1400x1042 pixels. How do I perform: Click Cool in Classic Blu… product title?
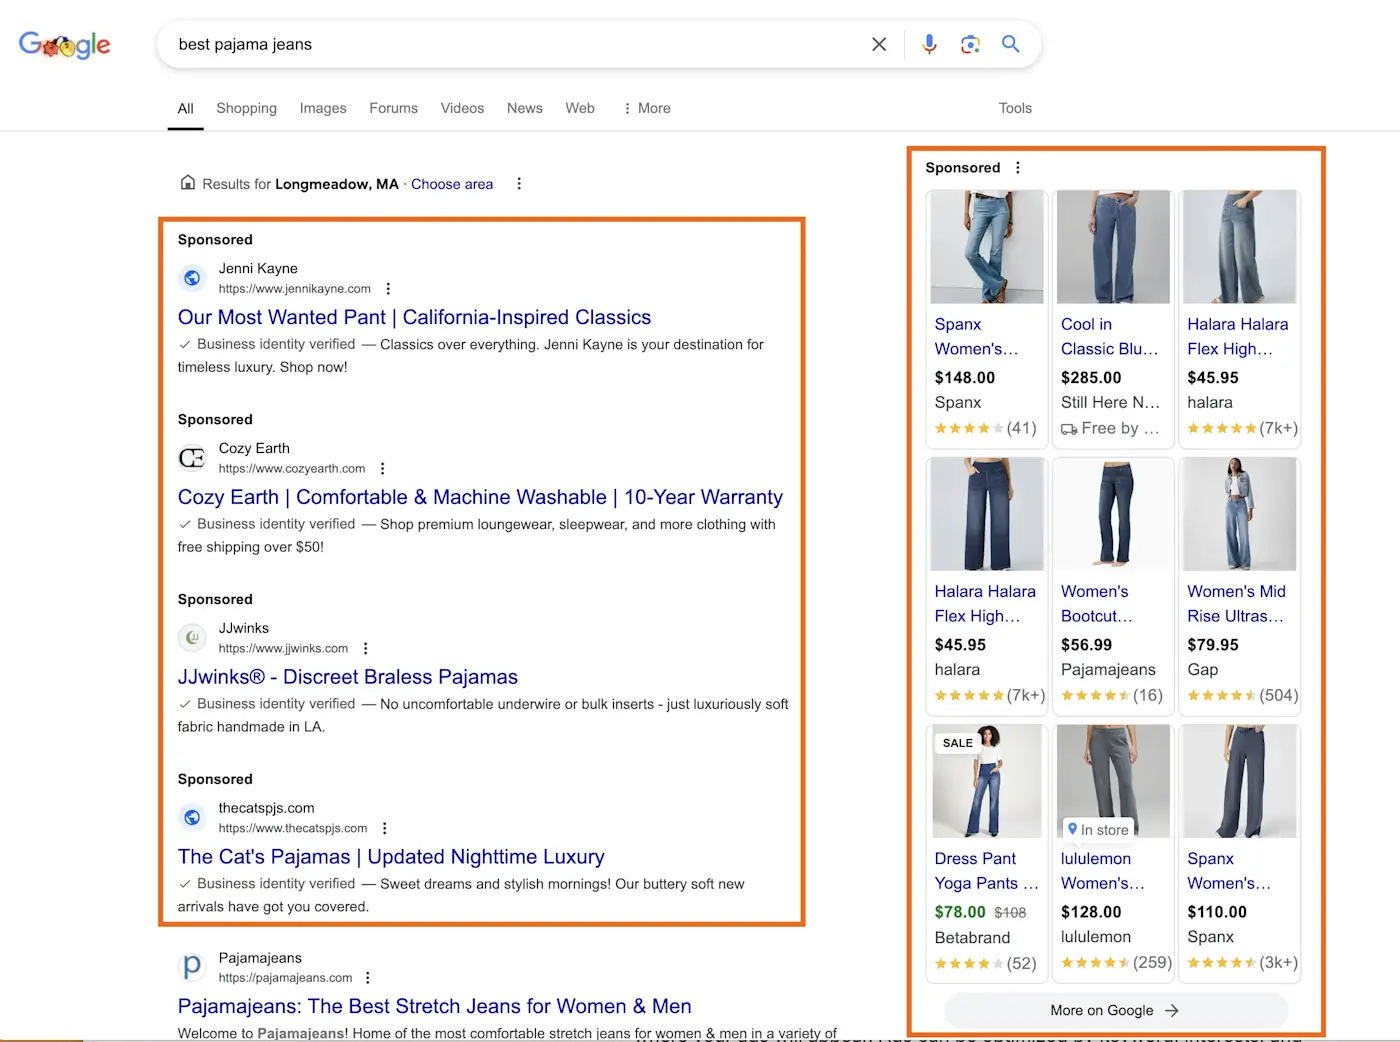(1109, 337)
